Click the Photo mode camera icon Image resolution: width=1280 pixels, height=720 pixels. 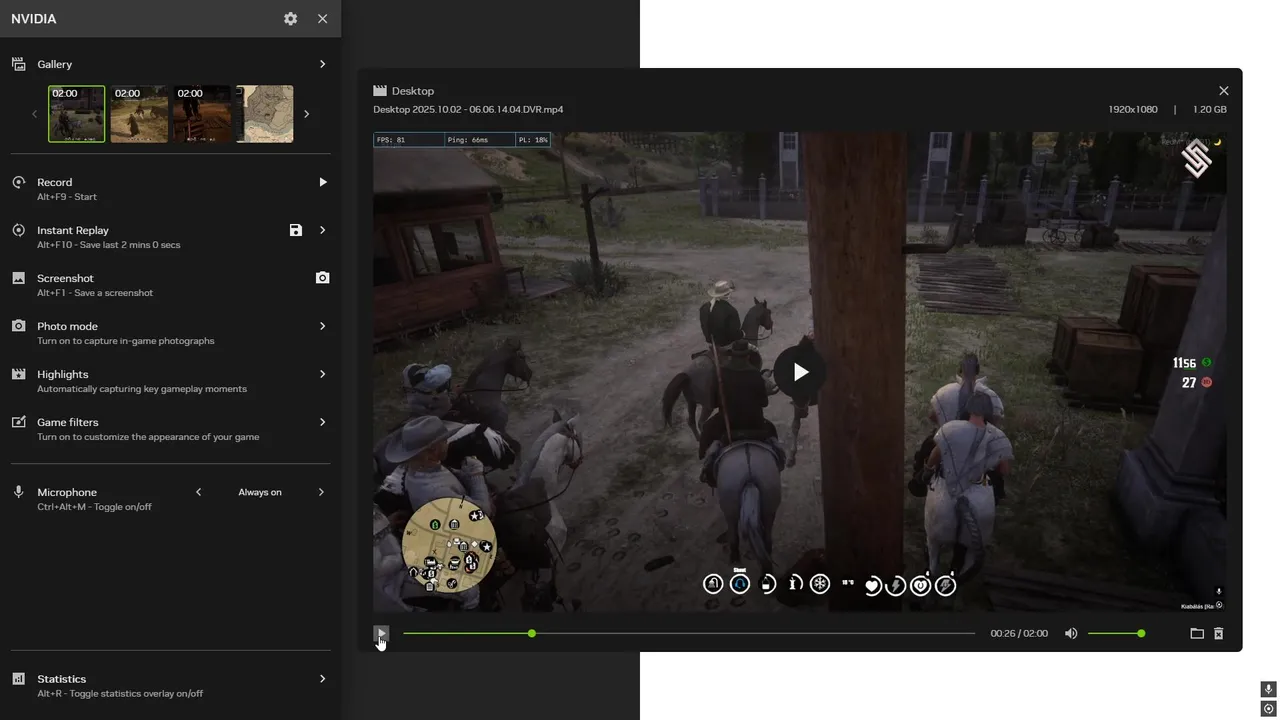tap(18, 326)
